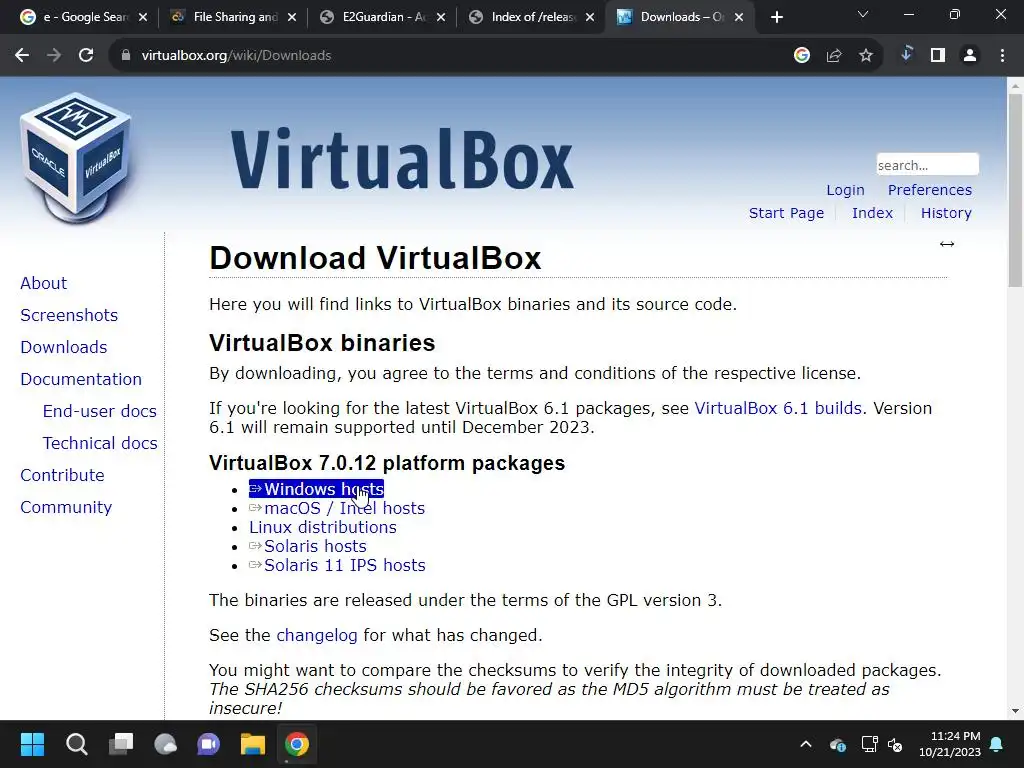Open Contribute in the sidebar

[x=62, y=475]
